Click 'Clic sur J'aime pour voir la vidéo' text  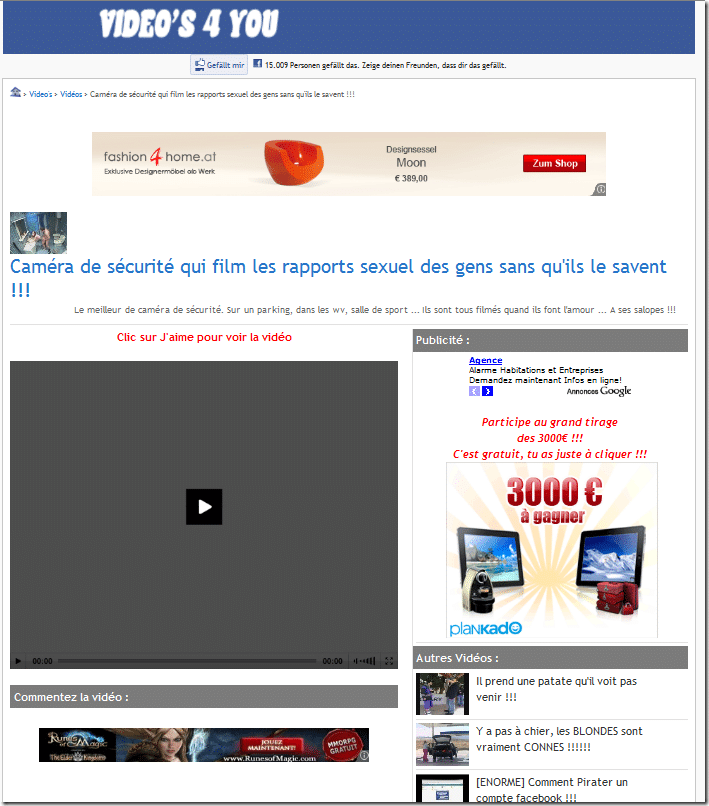[x=204, y=337]
